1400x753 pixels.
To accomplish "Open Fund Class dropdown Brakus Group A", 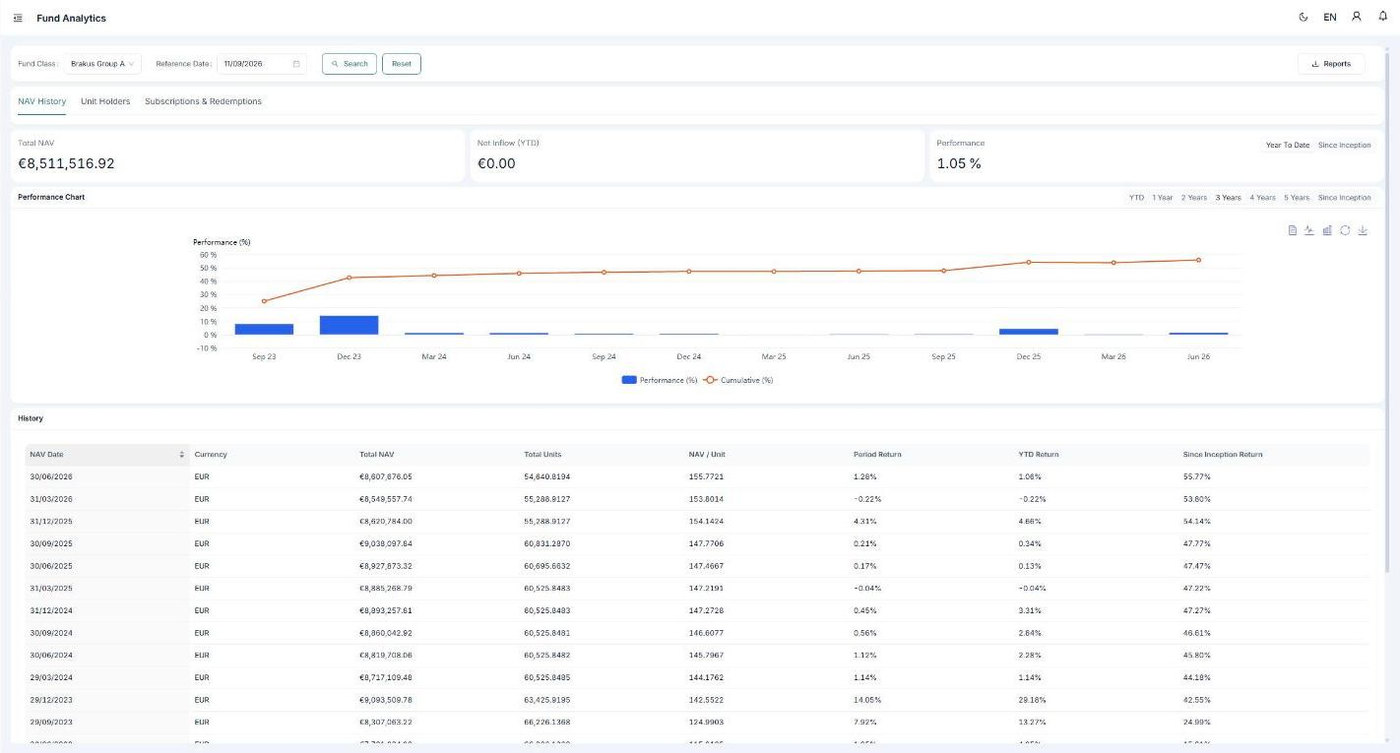I will [103, 64].
